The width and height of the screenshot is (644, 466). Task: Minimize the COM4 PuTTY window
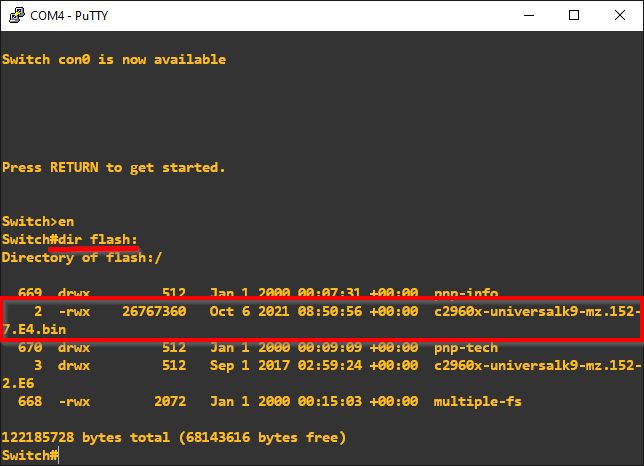pyautogui.click(x=528, y=15)
